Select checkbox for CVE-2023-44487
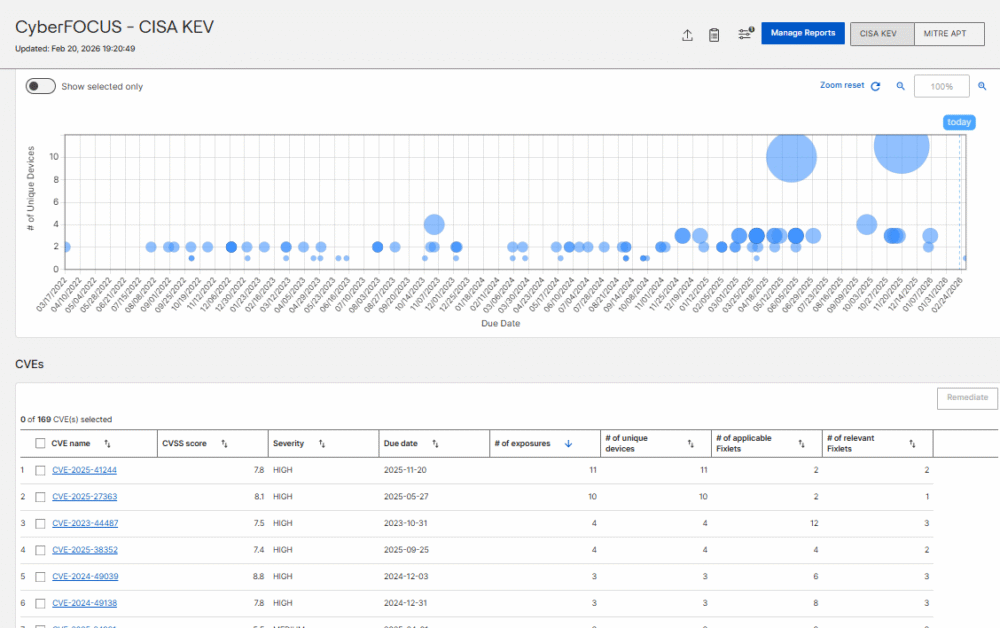 40,523
